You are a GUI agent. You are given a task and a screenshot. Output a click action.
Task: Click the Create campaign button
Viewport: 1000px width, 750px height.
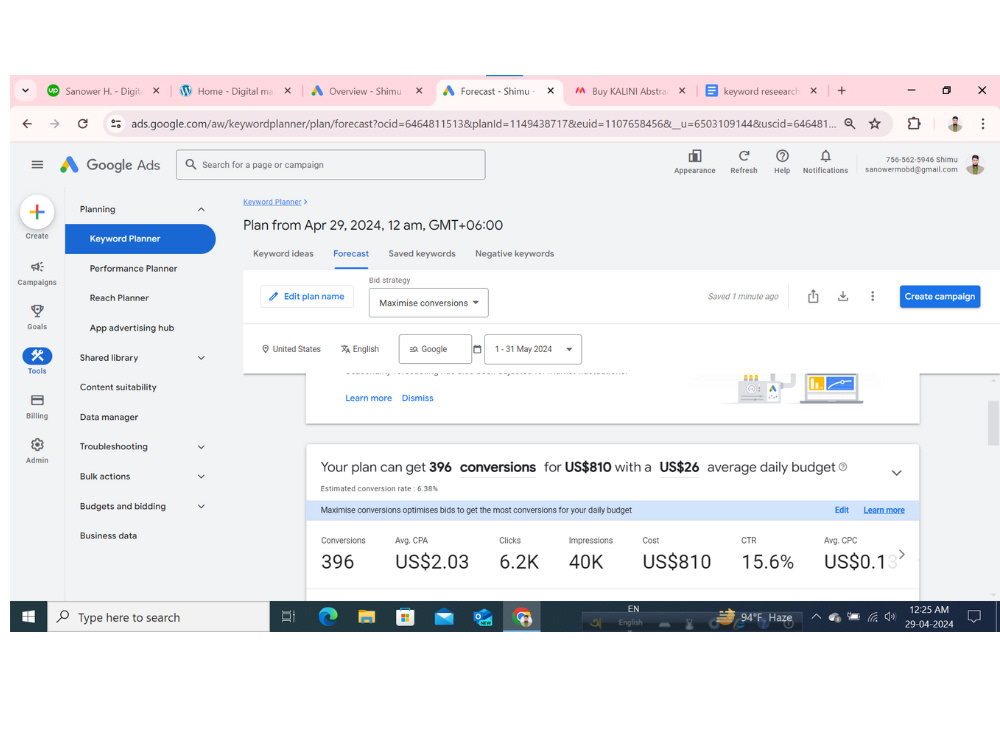click(x=939, y=297)
